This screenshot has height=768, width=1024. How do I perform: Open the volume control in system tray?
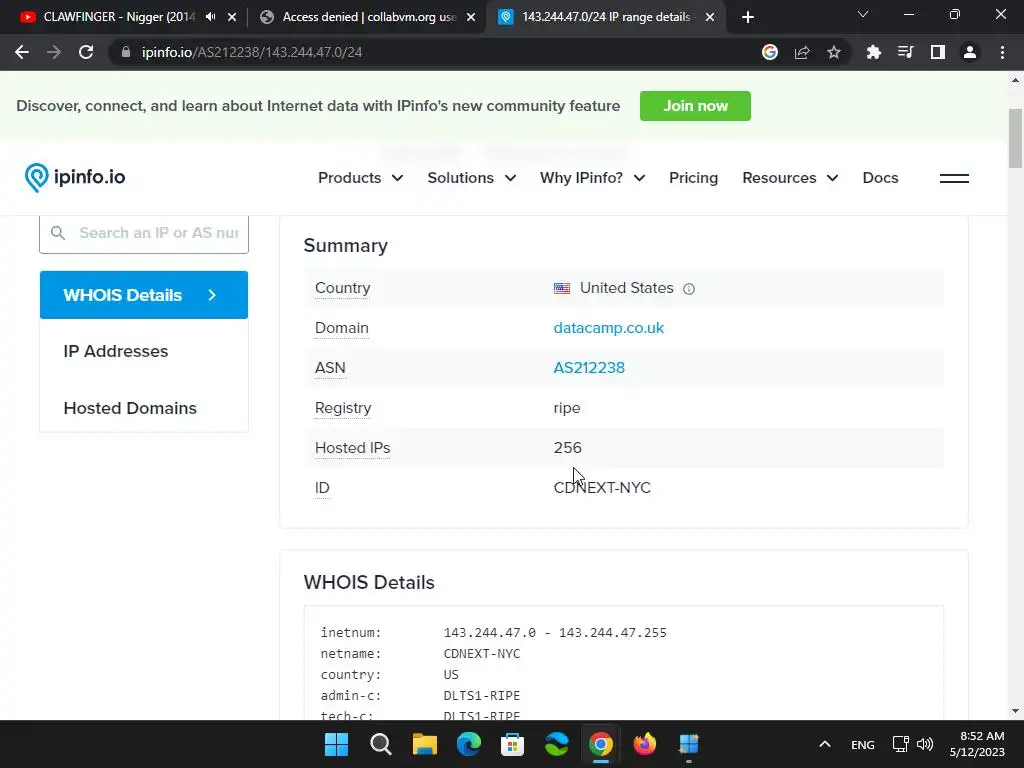point(925,744)
